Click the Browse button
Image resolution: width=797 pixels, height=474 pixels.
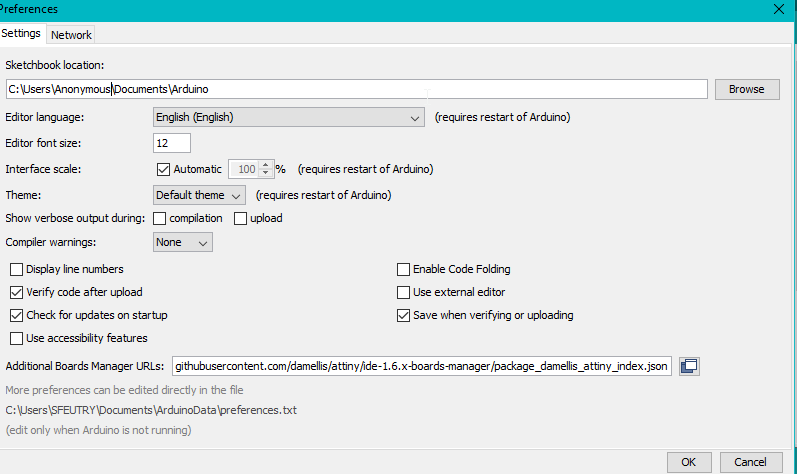[x=746, y=89]
